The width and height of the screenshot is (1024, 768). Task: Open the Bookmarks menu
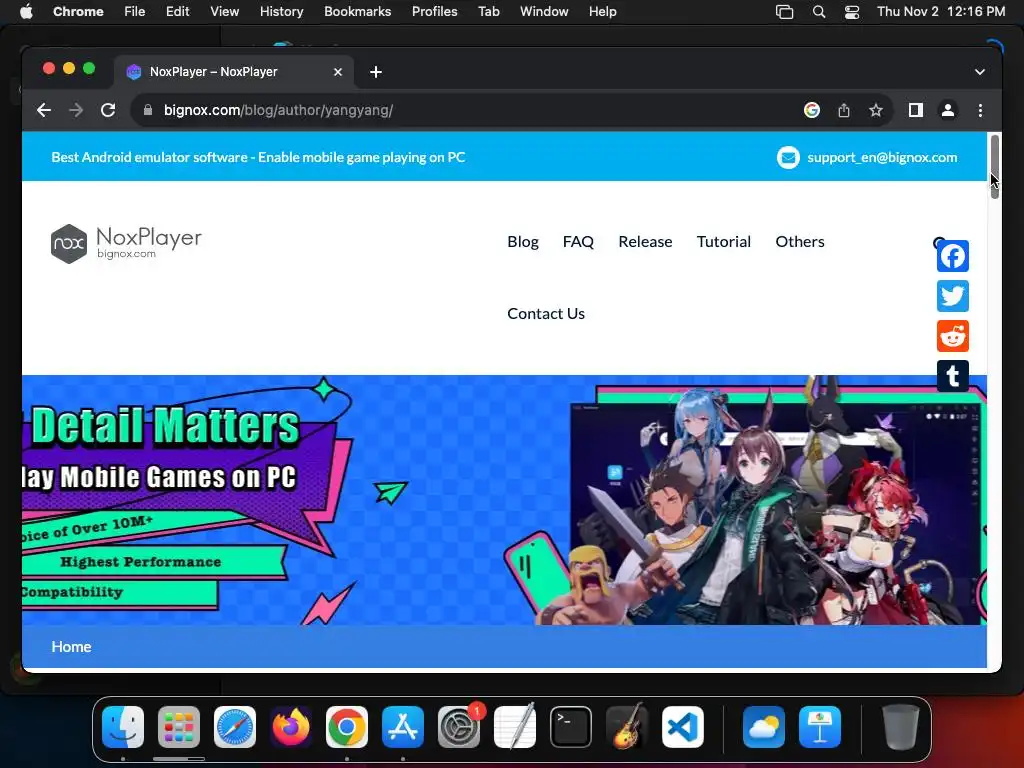358,12
